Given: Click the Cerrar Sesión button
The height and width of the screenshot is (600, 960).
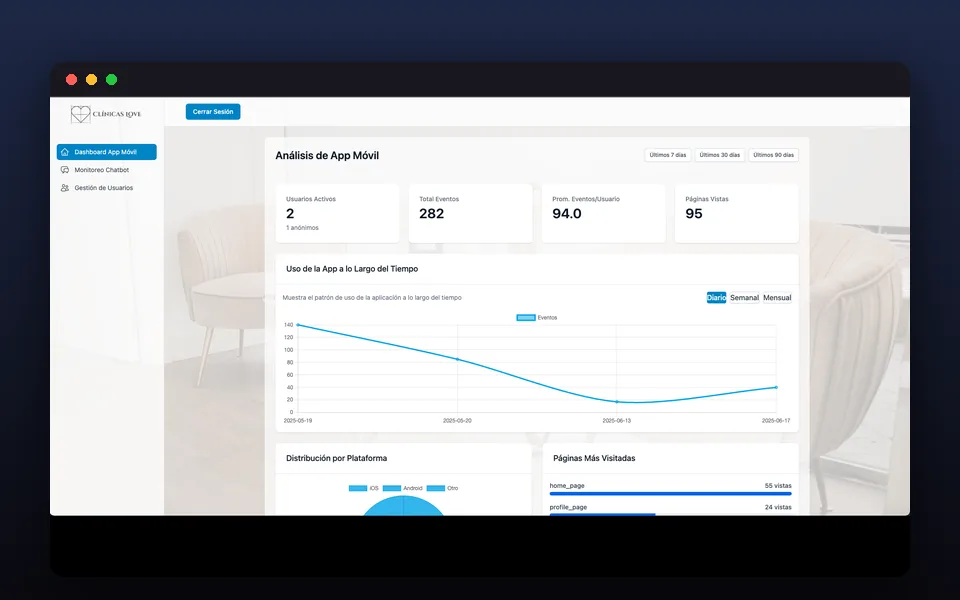Looking at the screenshot, I should pos(213,111).
